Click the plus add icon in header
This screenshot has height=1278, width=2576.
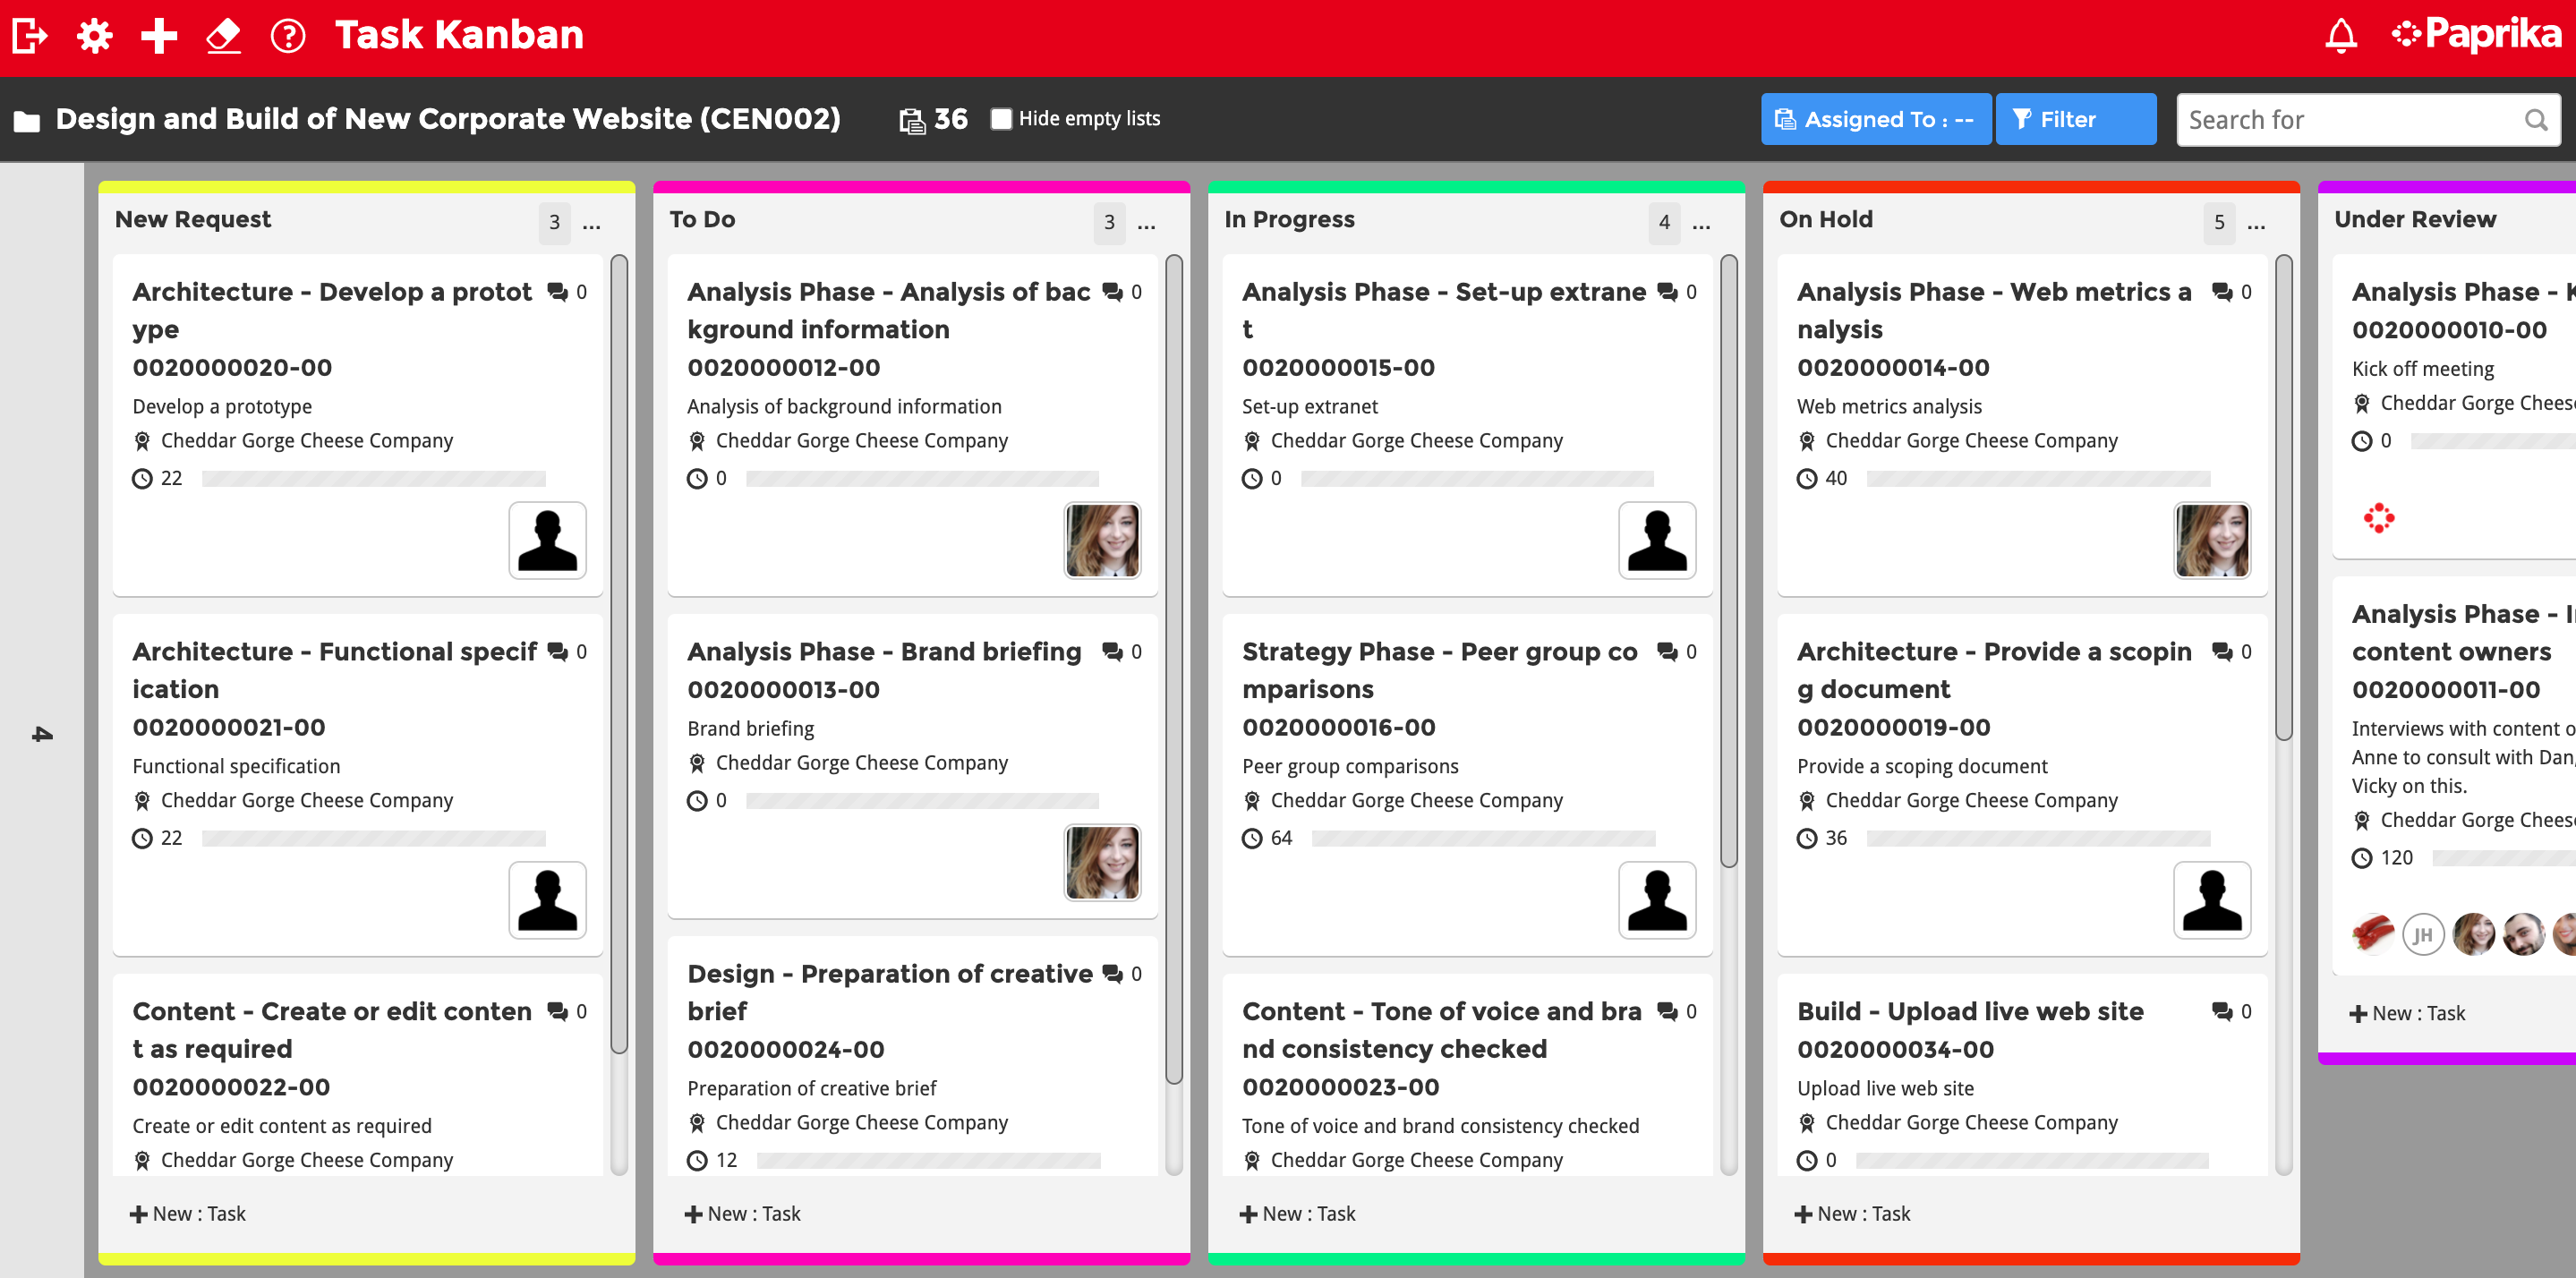pos(159,36)
